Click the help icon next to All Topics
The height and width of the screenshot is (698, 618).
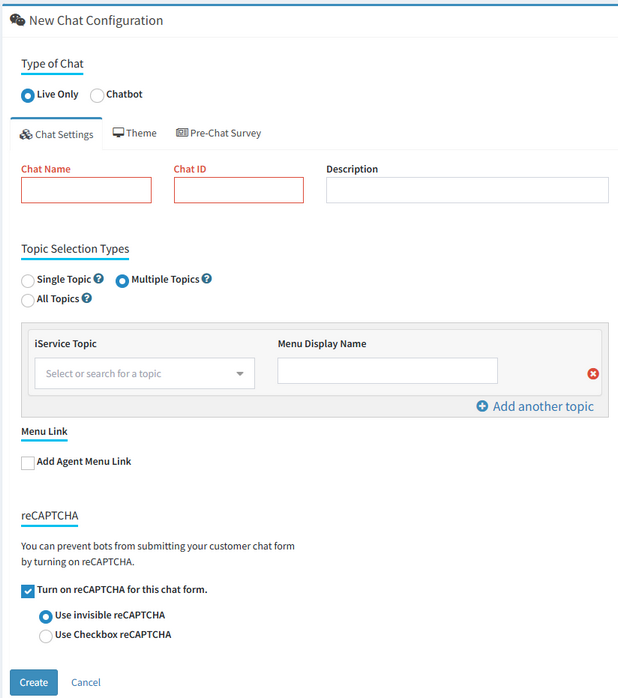(87, 298)
